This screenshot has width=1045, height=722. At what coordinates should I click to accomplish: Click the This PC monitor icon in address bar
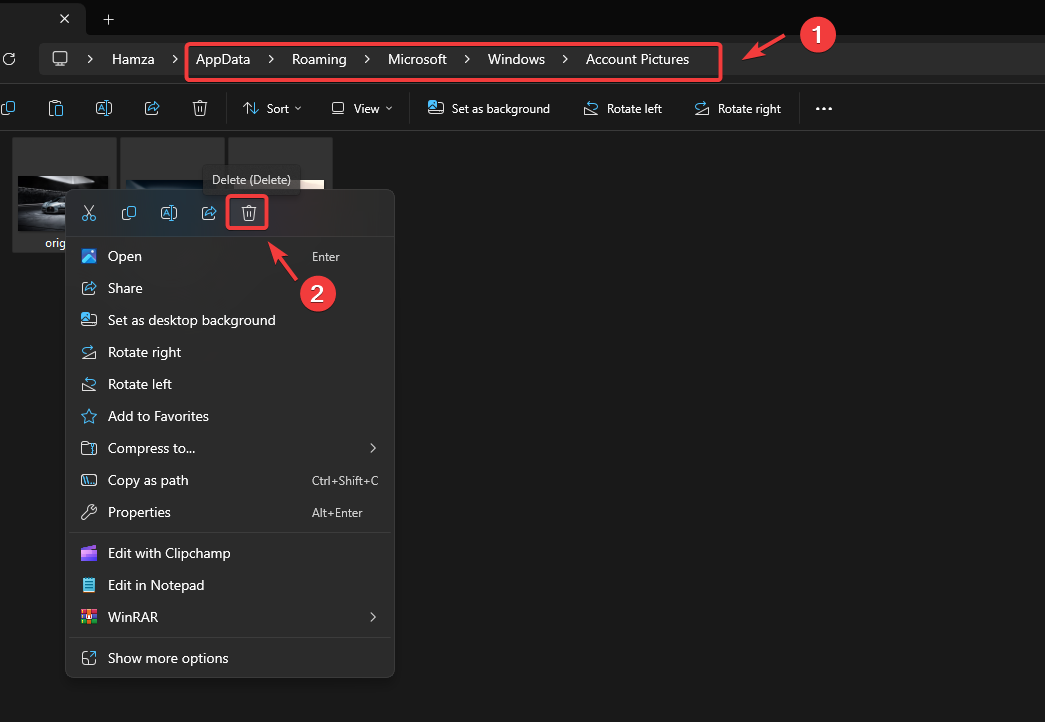(60, 59)
